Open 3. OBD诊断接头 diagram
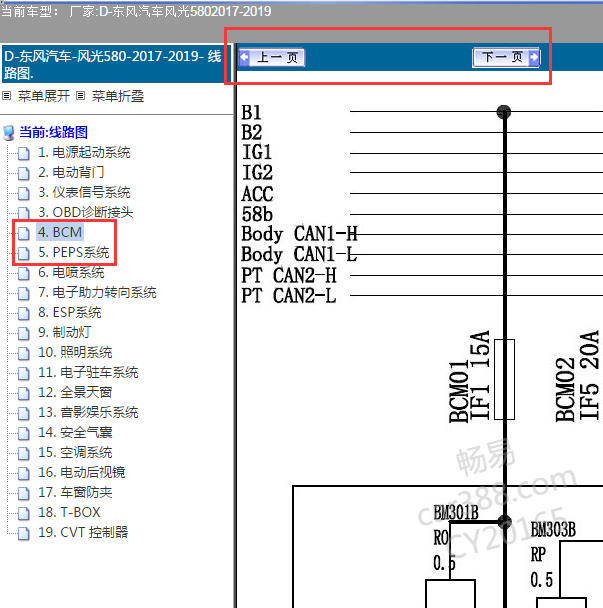Screen dimensions: 603x608 click(x=86, y=212)
